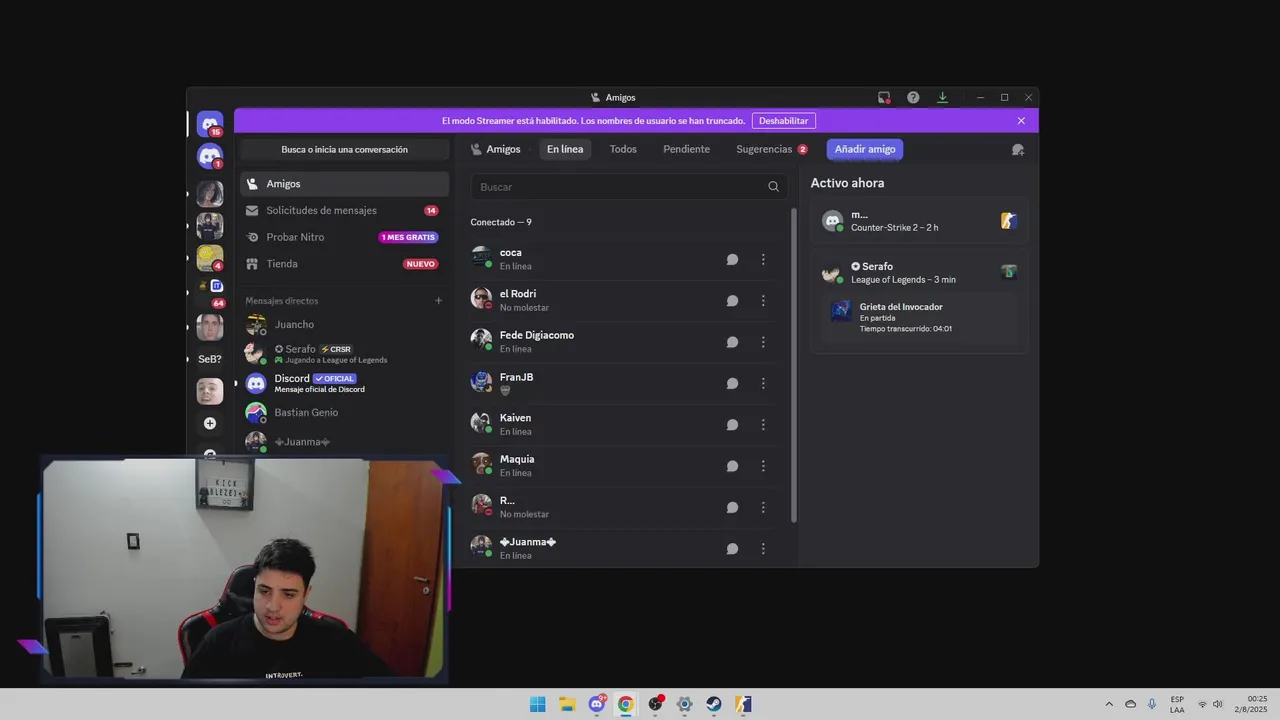Screen dimensions: 1280x720
Task: Click the microphone icon in the system tray
Action: click(x=1152, y=704)
